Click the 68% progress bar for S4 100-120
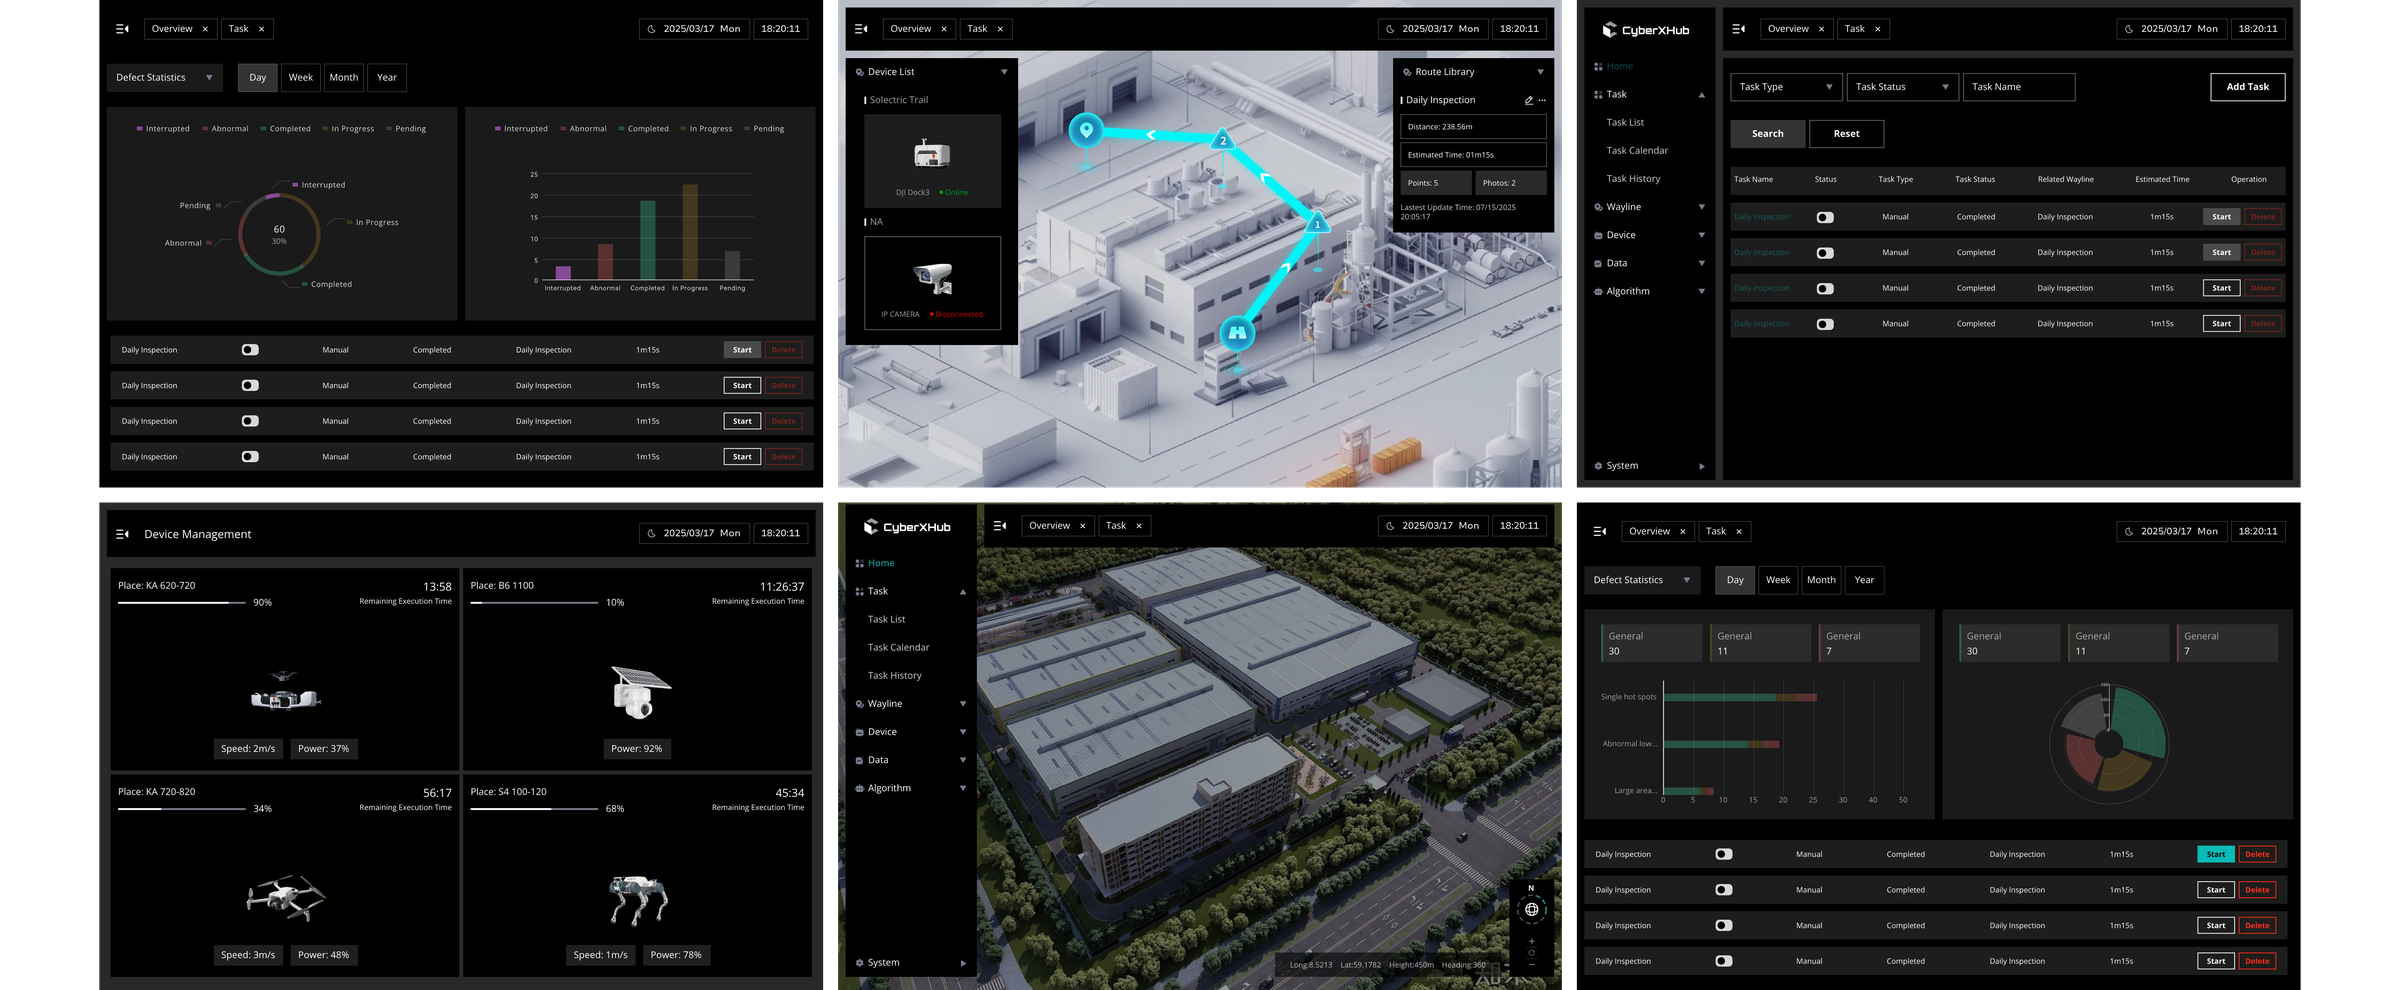The width and height of the screenshot is (2400, 990). (x=534, y=809)
